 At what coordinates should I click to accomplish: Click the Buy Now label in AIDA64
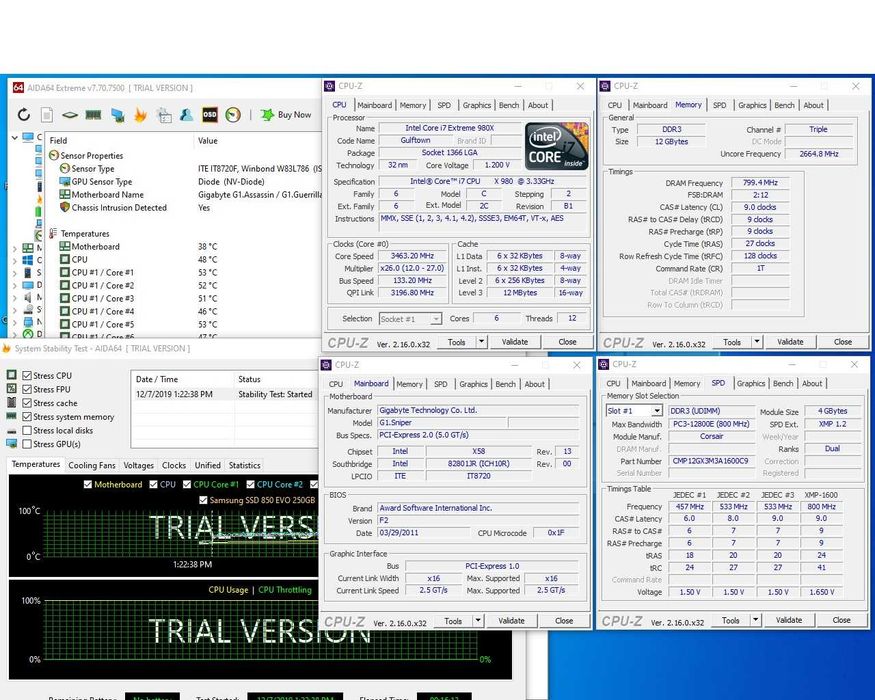click(294, 114)
